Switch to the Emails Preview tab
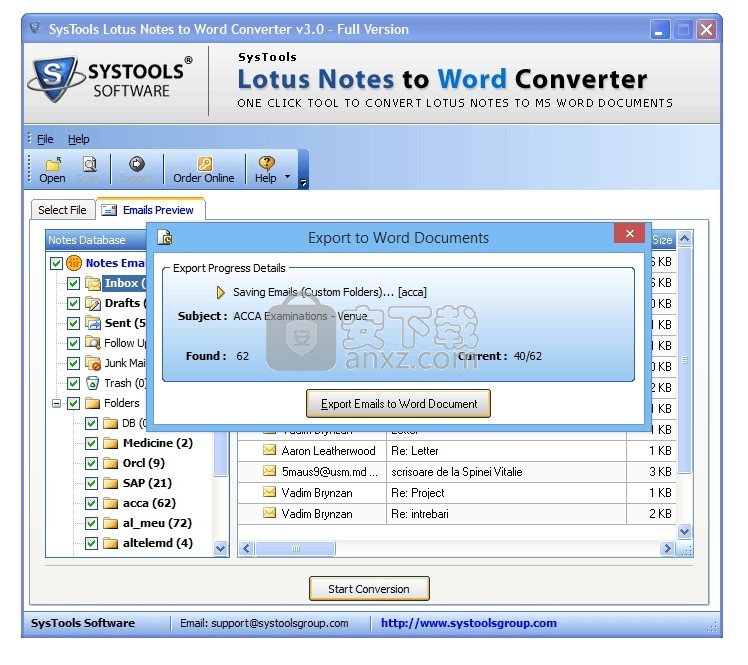Viewport: 748px width, 665px height. pos(150,209)
